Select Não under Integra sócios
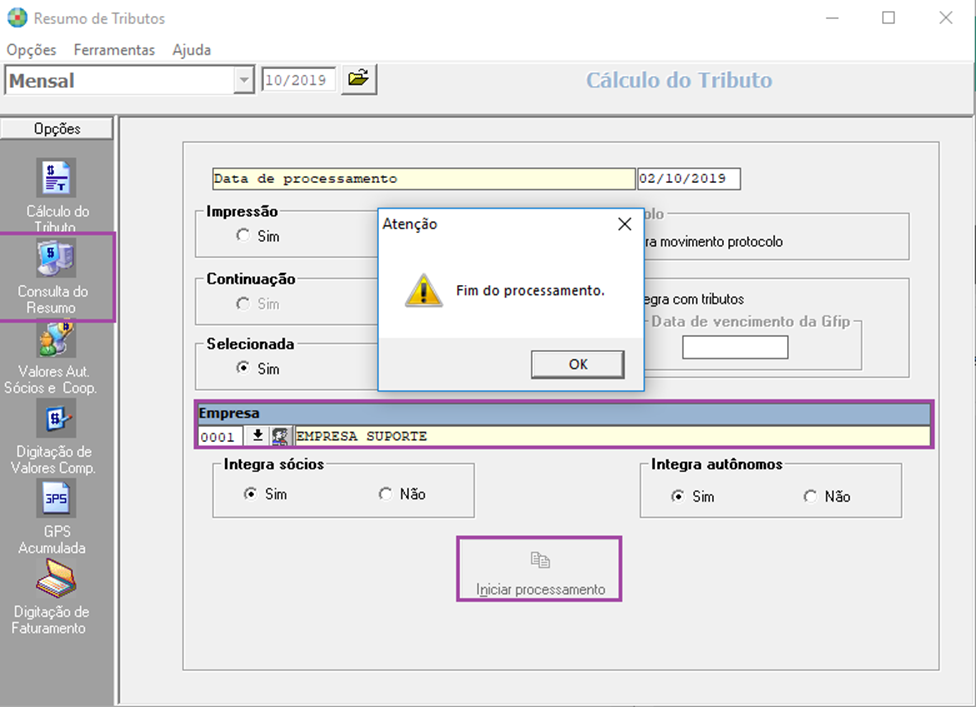 [385, 494]
